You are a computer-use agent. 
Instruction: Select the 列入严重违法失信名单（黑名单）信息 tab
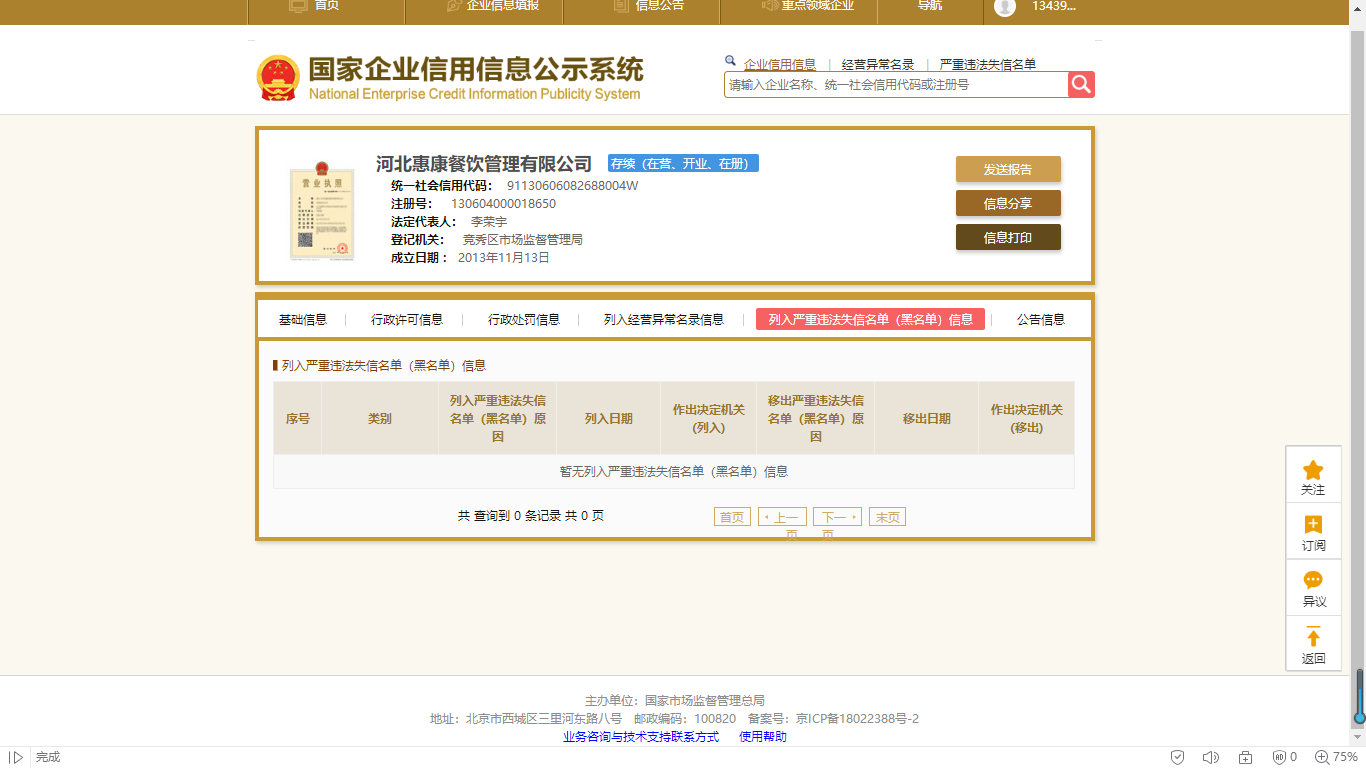pyautogui.click(x=871, y=319)
